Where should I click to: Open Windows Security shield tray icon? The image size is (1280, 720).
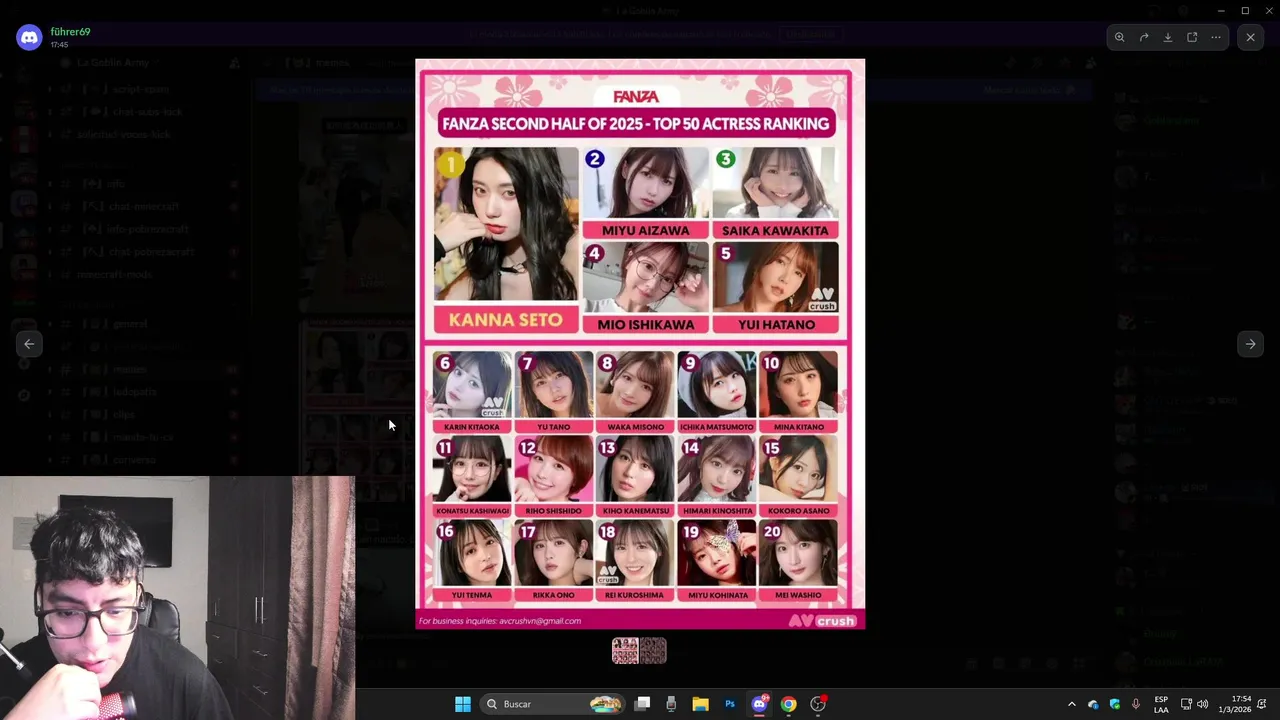[x=1115, y=704]
